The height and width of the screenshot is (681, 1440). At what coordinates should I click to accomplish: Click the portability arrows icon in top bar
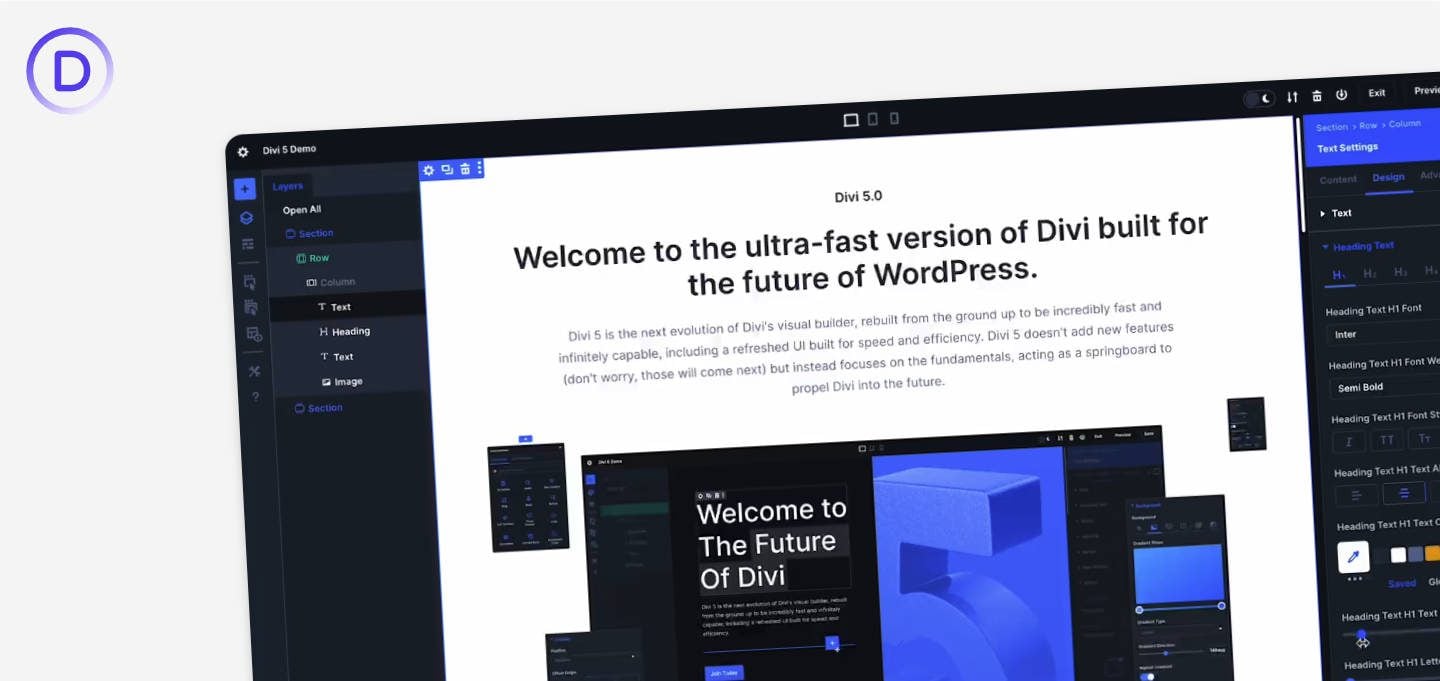1292,97
